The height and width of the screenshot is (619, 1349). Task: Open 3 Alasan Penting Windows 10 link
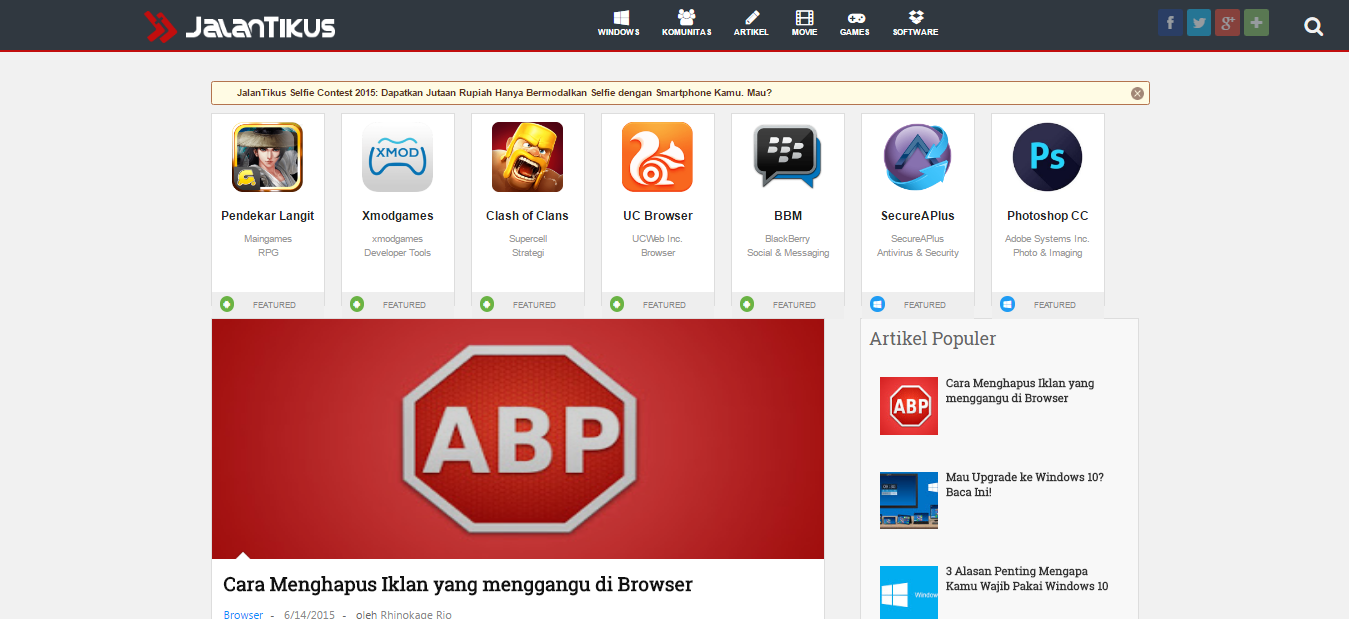point(1027,579)
